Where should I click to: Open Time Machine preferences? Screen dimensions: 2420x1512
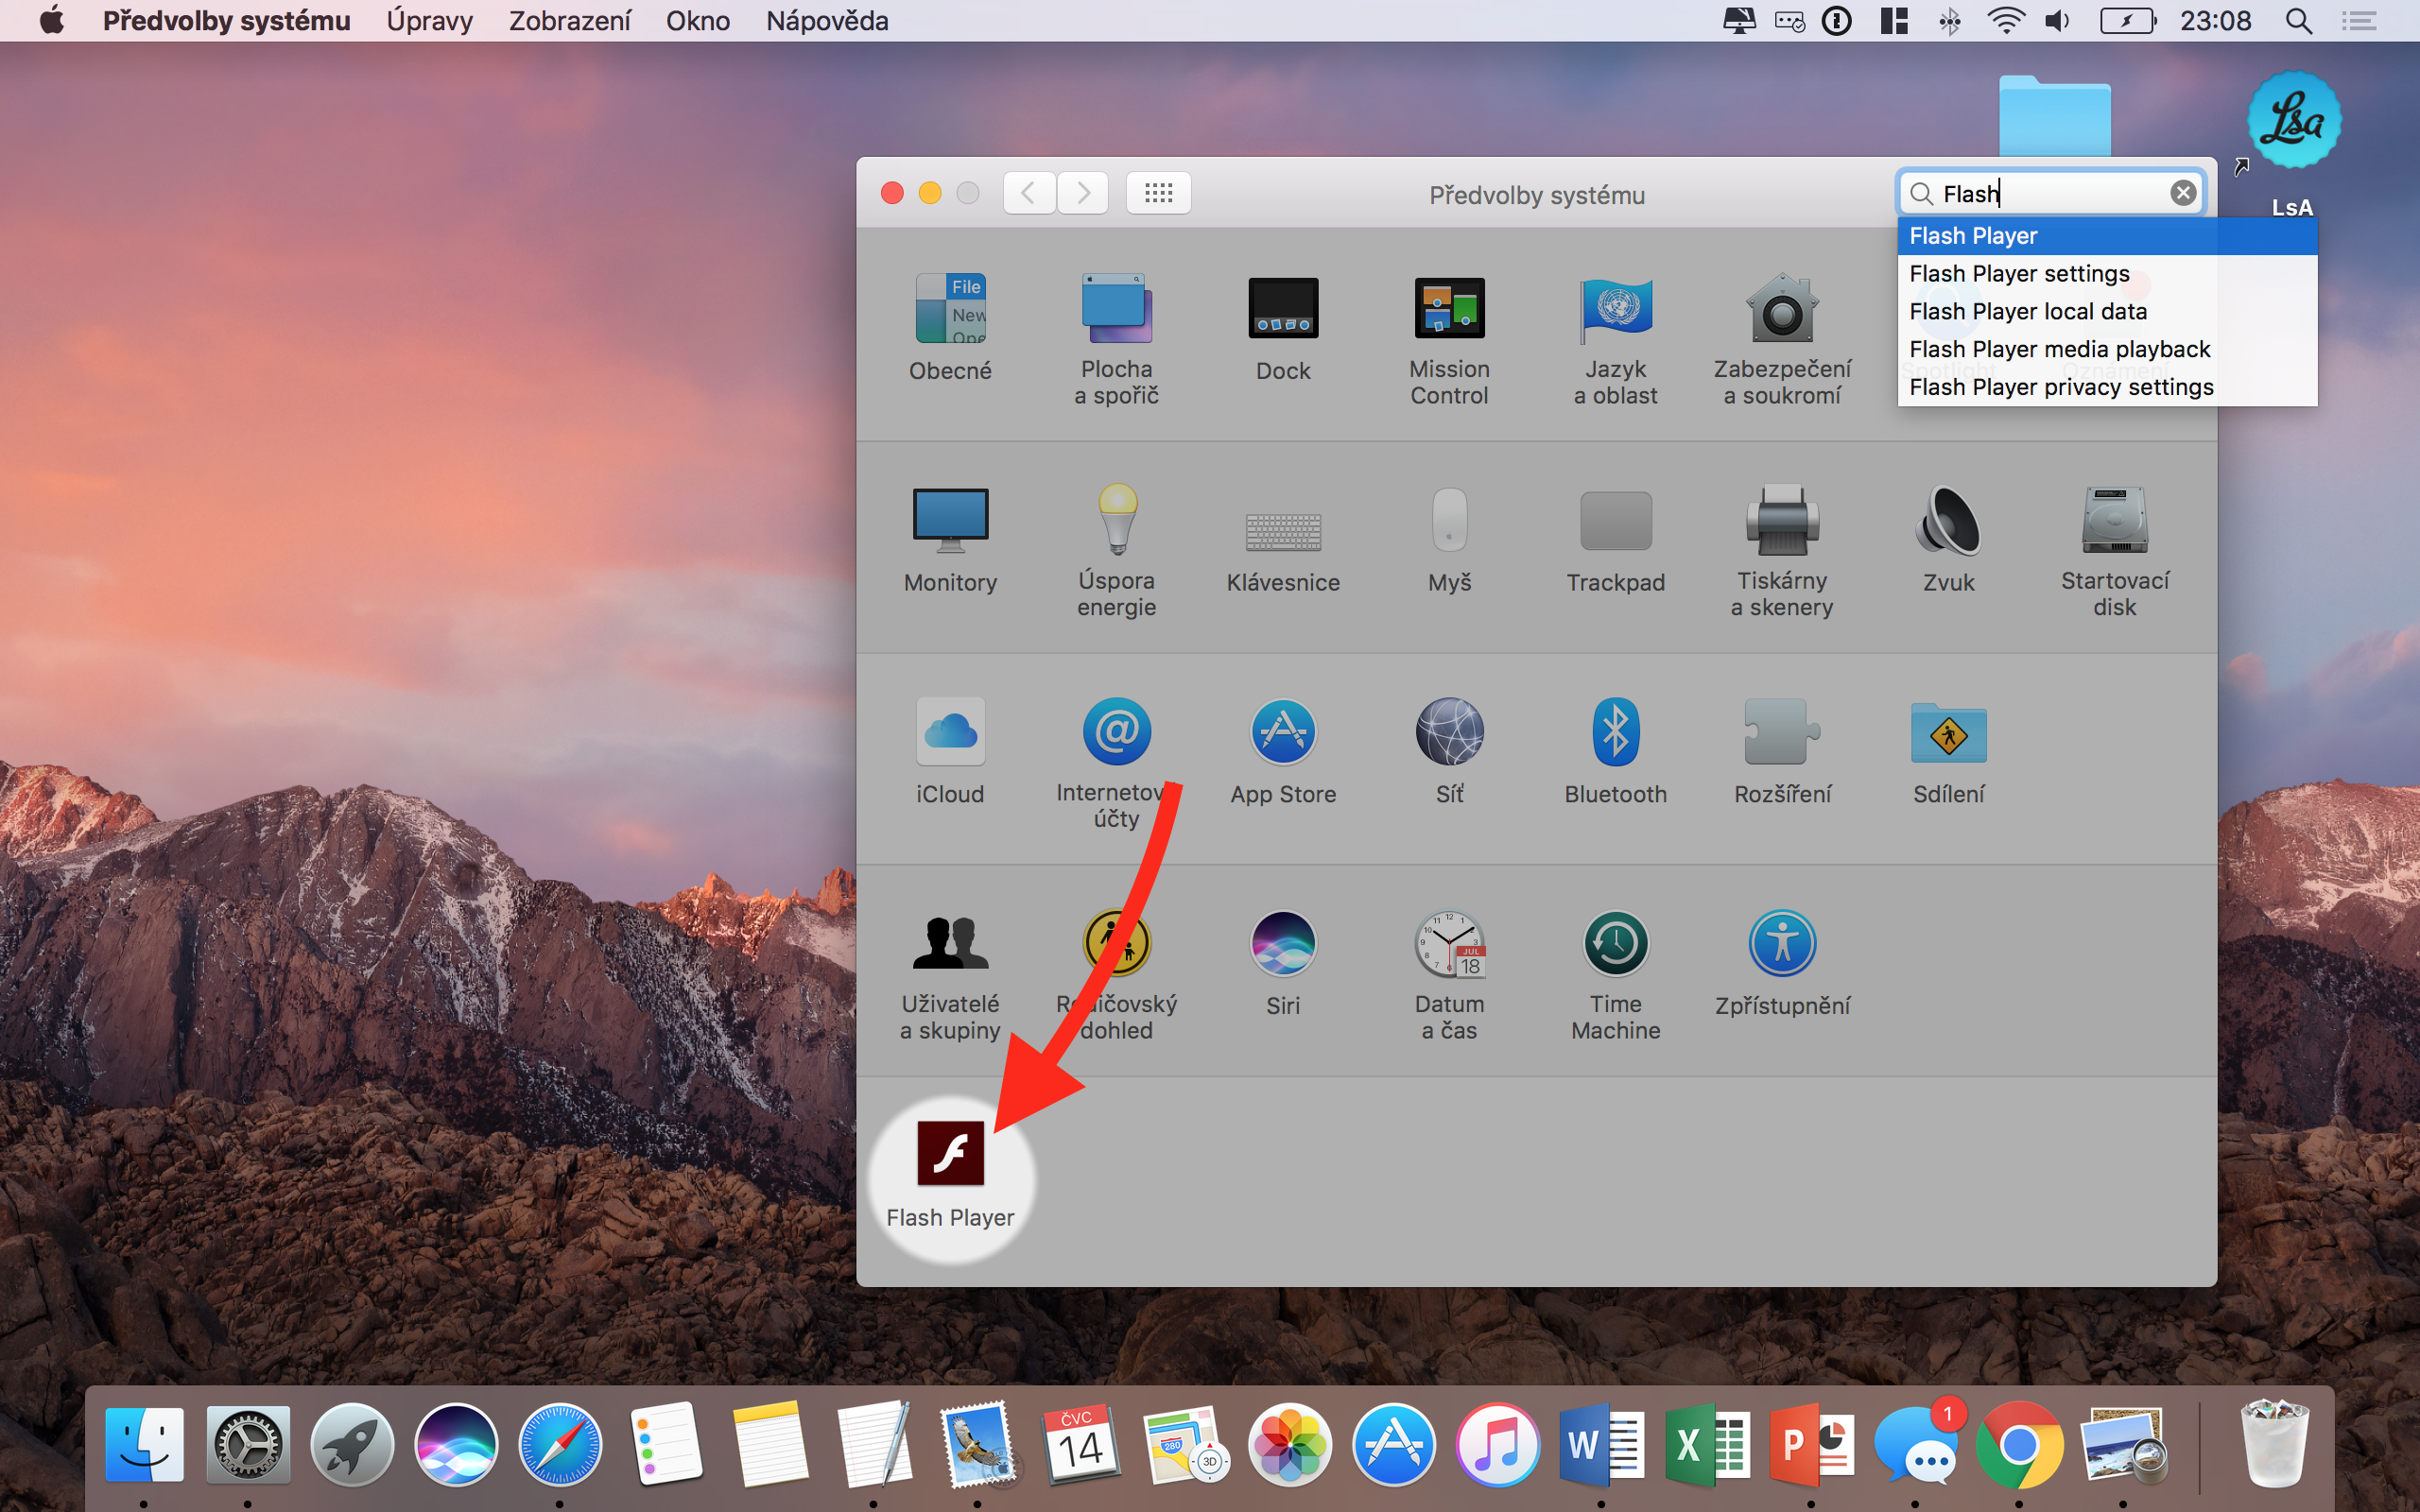click(1615, 944)
